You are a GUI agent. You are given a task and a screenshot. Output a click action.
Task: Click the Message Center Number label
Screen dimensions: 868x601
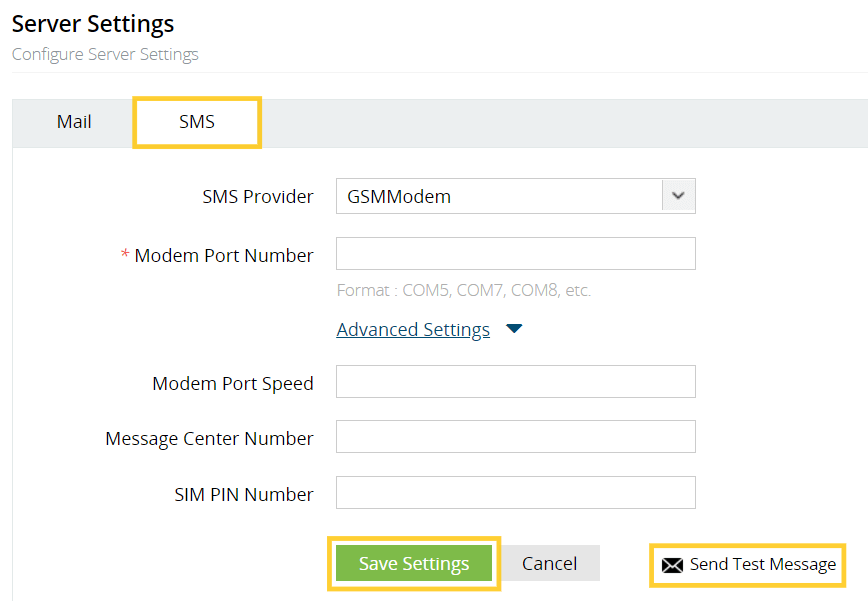tap(209, 439)
